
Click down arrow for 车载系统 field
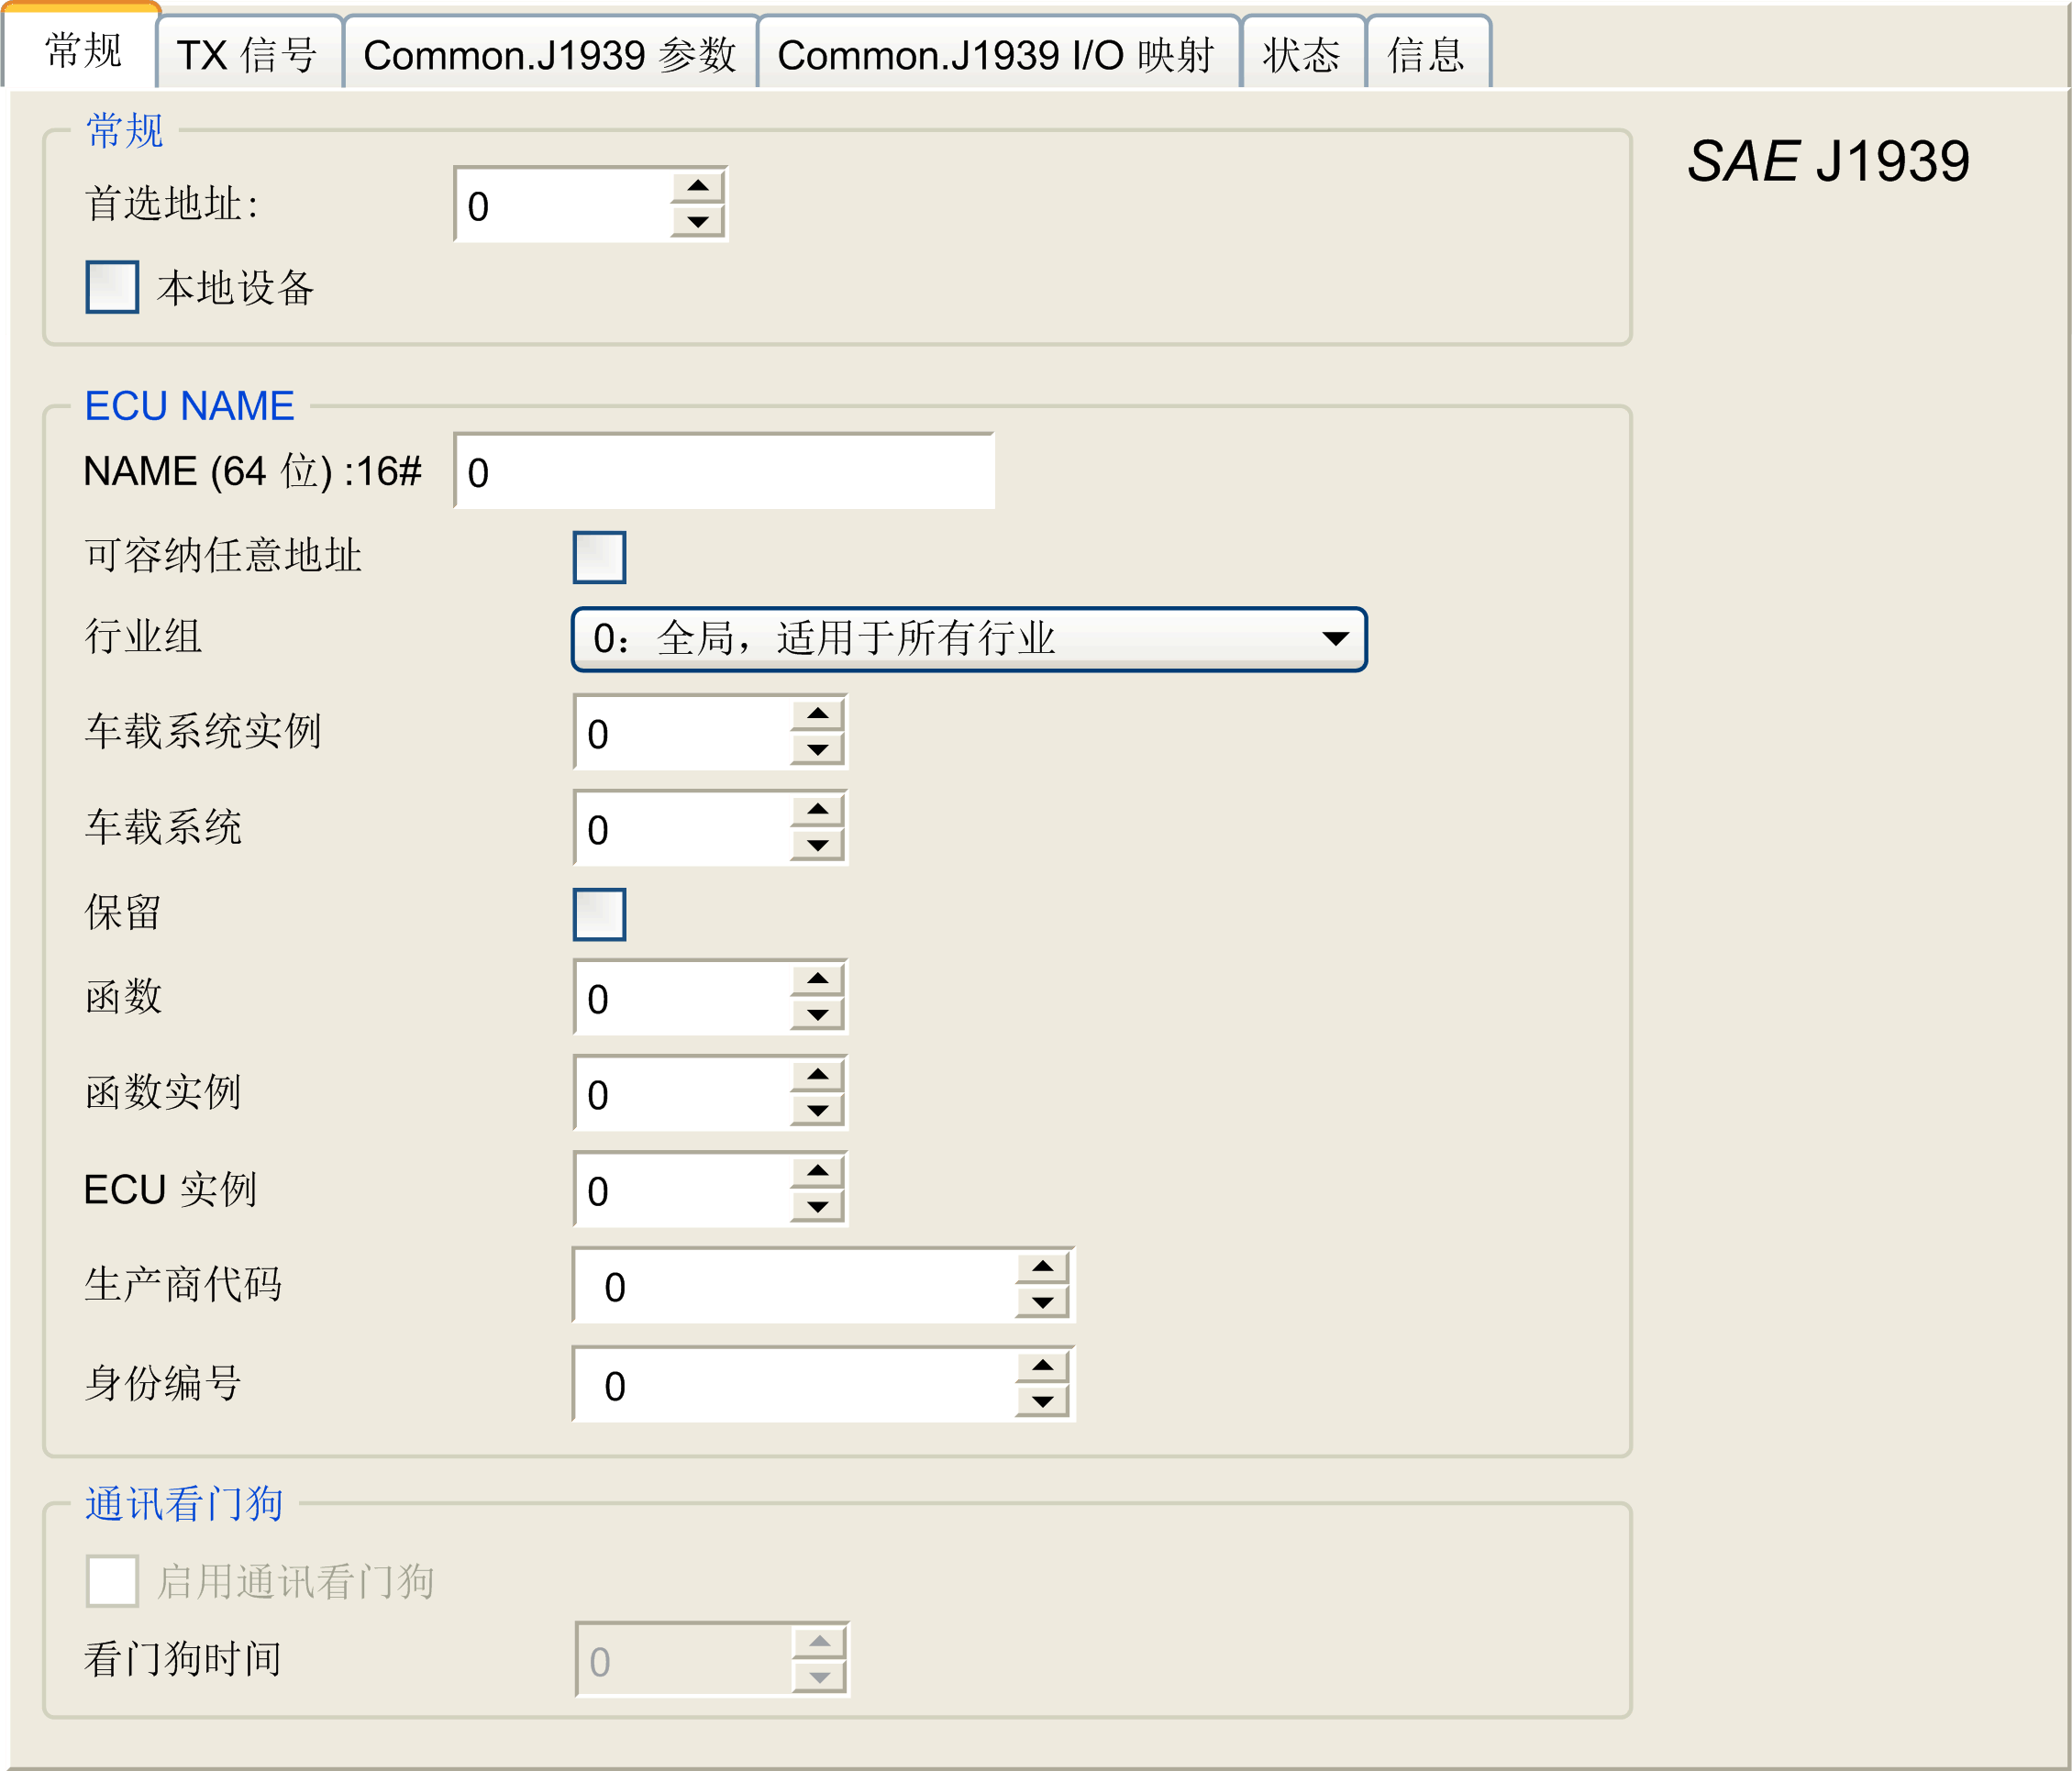point(817,846)
